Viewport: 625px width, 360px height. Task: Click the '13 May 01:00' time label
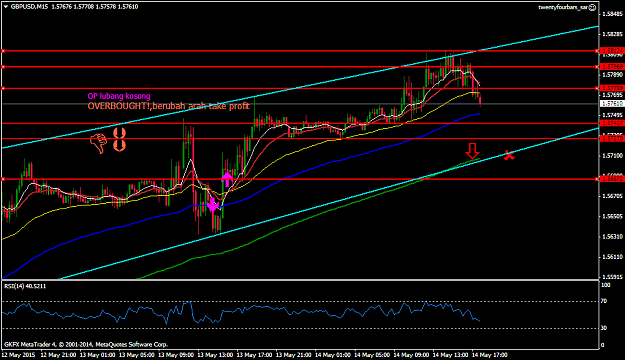(98, 354)
